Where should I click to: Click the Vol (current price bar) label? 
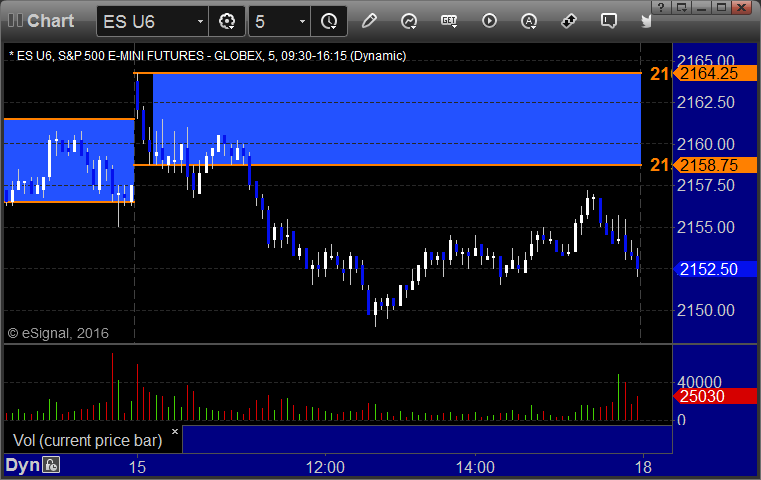coord(87,440)
